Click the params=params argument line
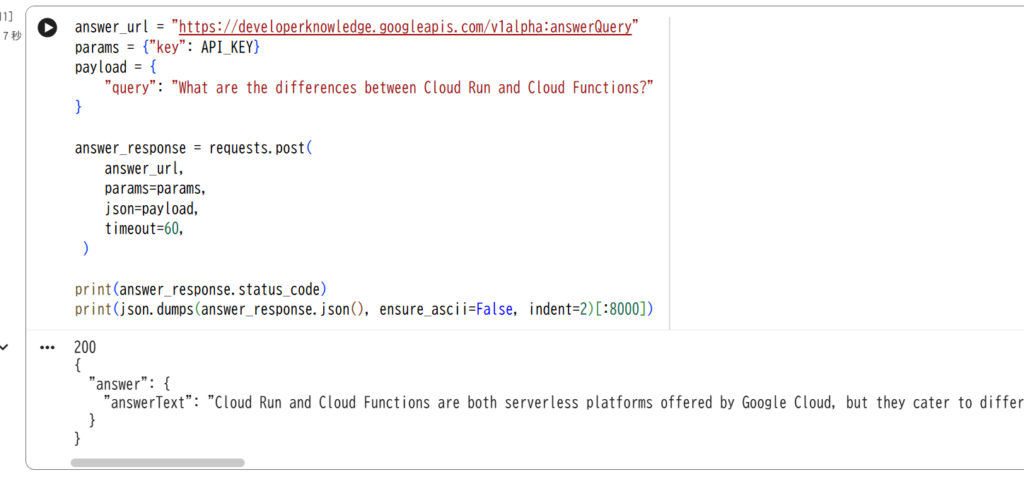 [155, 189]
